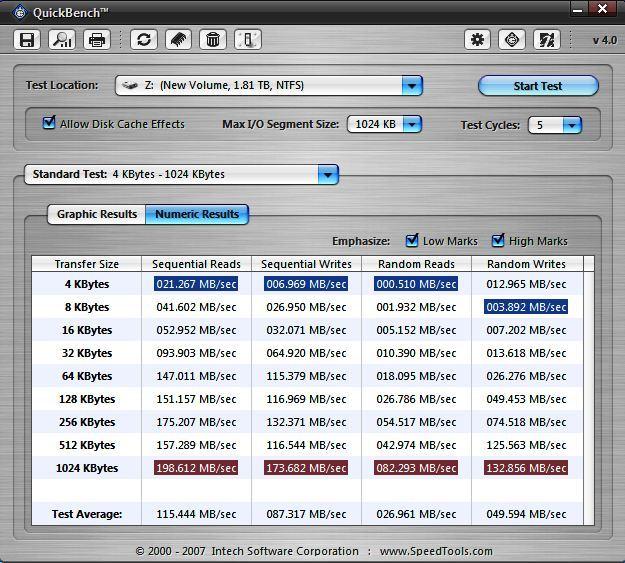The width and height of the screenshot is (625, 563).
Task: Click the www.SpeedTools.com link
Action: [x=436, y=551]
